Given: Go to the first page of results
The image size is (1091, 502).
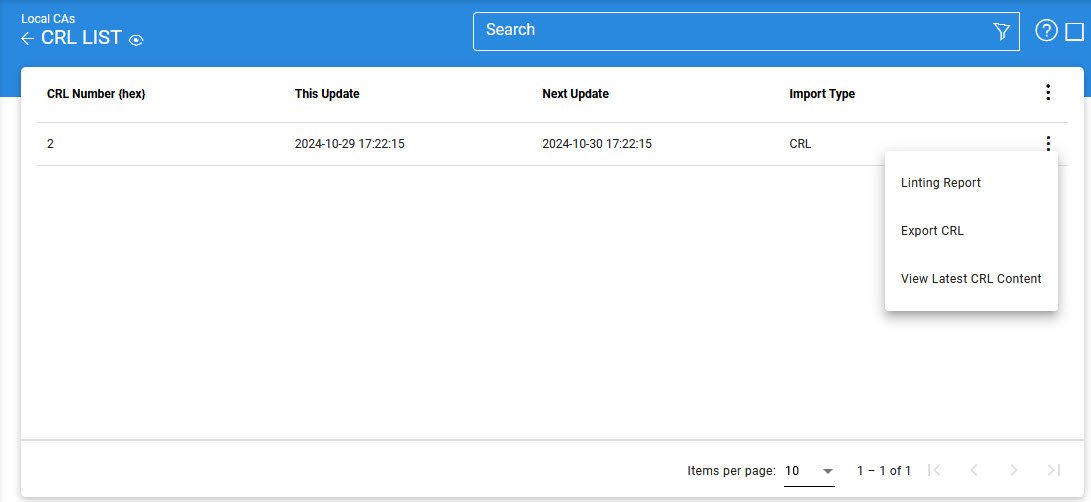Looking at the screenshot, I should pos(934,470).
